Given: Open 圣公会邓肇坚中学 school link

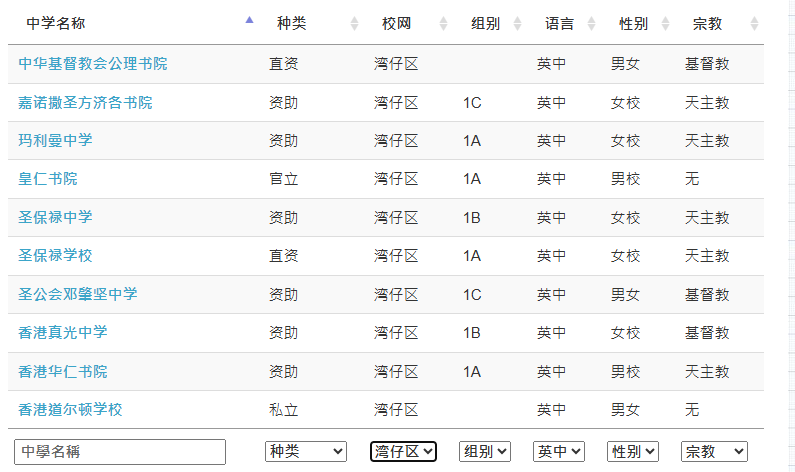Looking at the screenshot, I should [x=78, y=294].
